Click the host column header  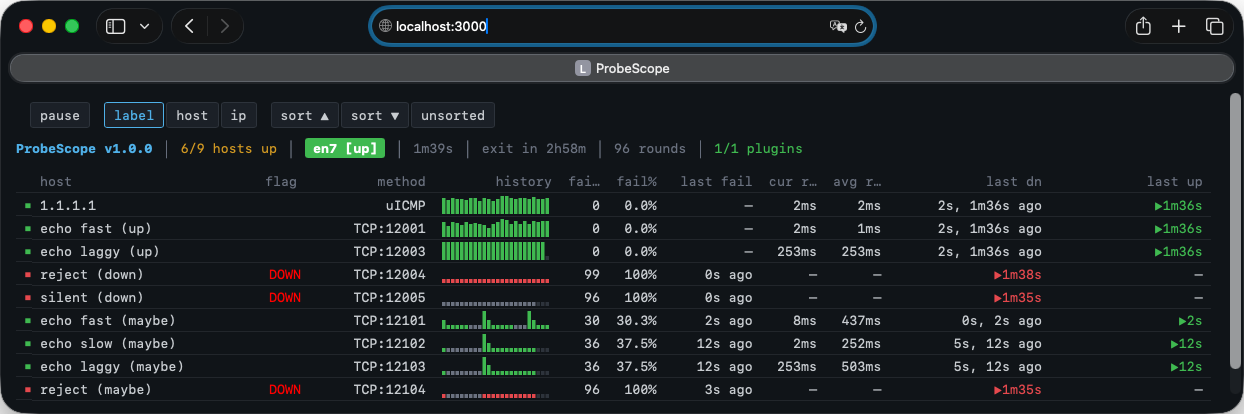(56, 182)
